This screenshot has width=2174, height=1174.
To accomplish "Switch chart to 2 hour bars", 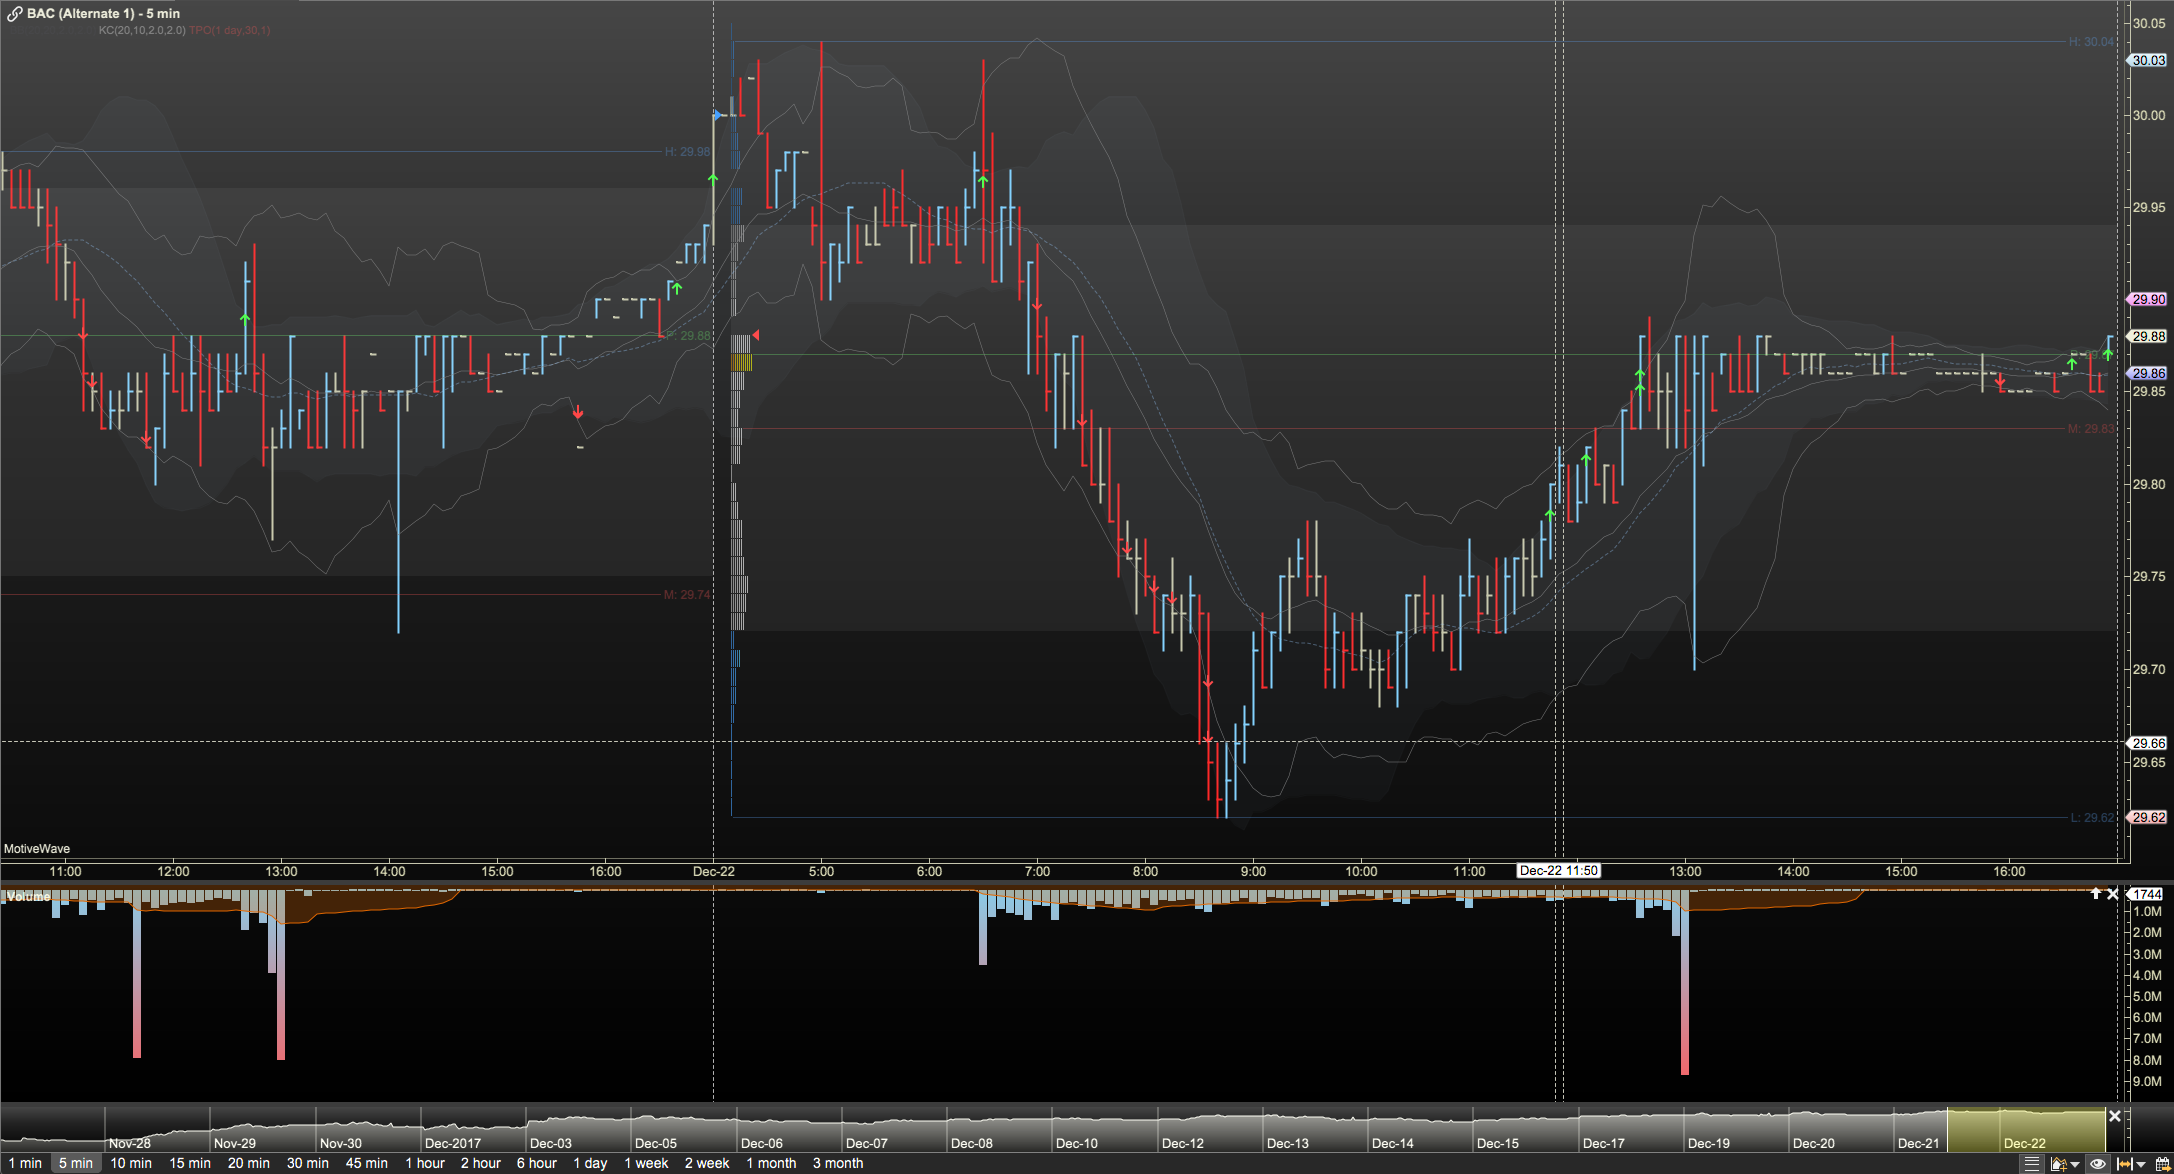I will click(481, 1163).
